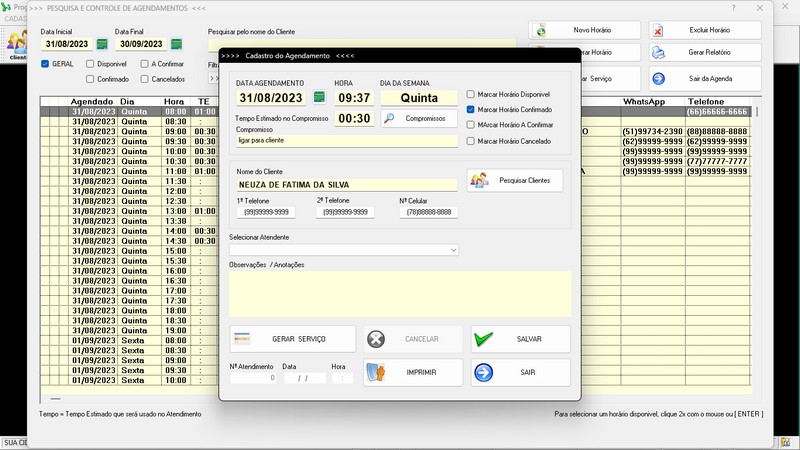Open calendar picker next to Data Final

pos(177,44)
